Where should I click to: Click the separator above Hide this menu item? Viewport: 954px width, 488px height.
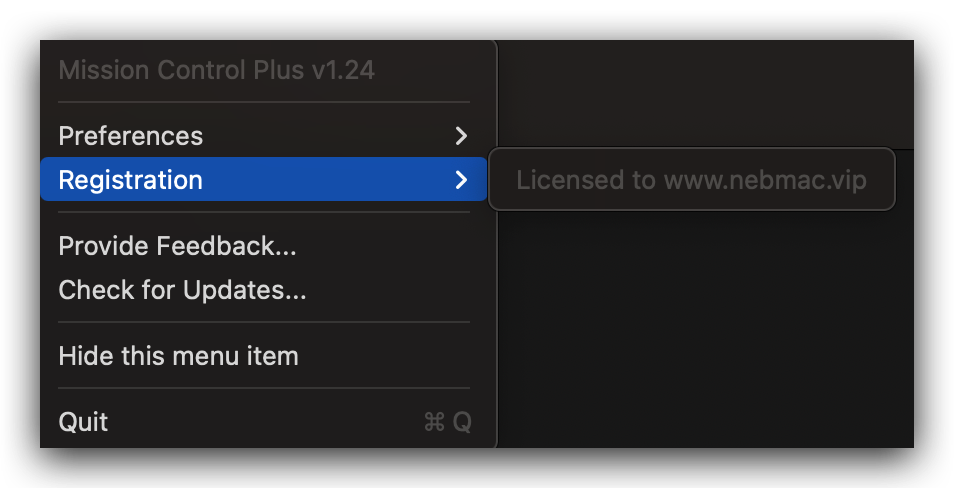(x=264, y=322)
